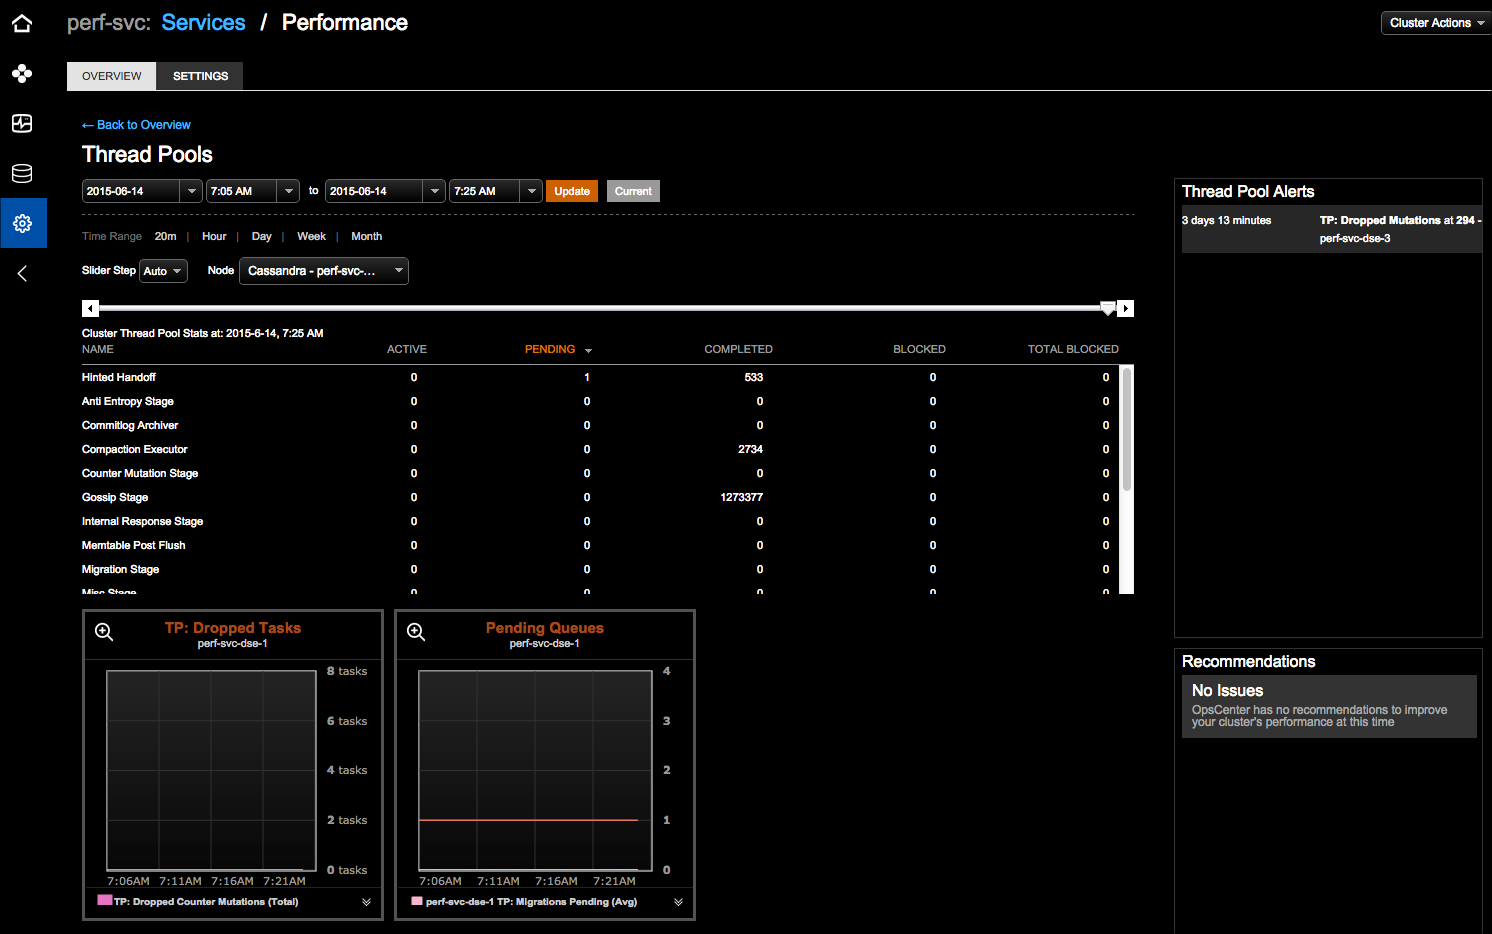
Task: Open the Node dropdown showing Cassandra - perf-svc
Action: click(323, 270)
